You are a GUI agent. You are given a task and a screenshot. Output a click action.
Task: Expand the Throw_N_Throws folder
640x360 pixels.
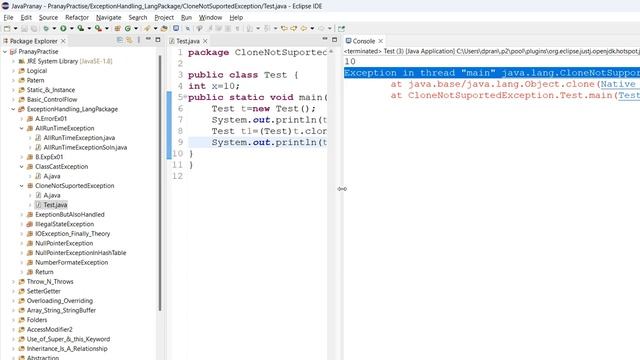tap(13, 282)
